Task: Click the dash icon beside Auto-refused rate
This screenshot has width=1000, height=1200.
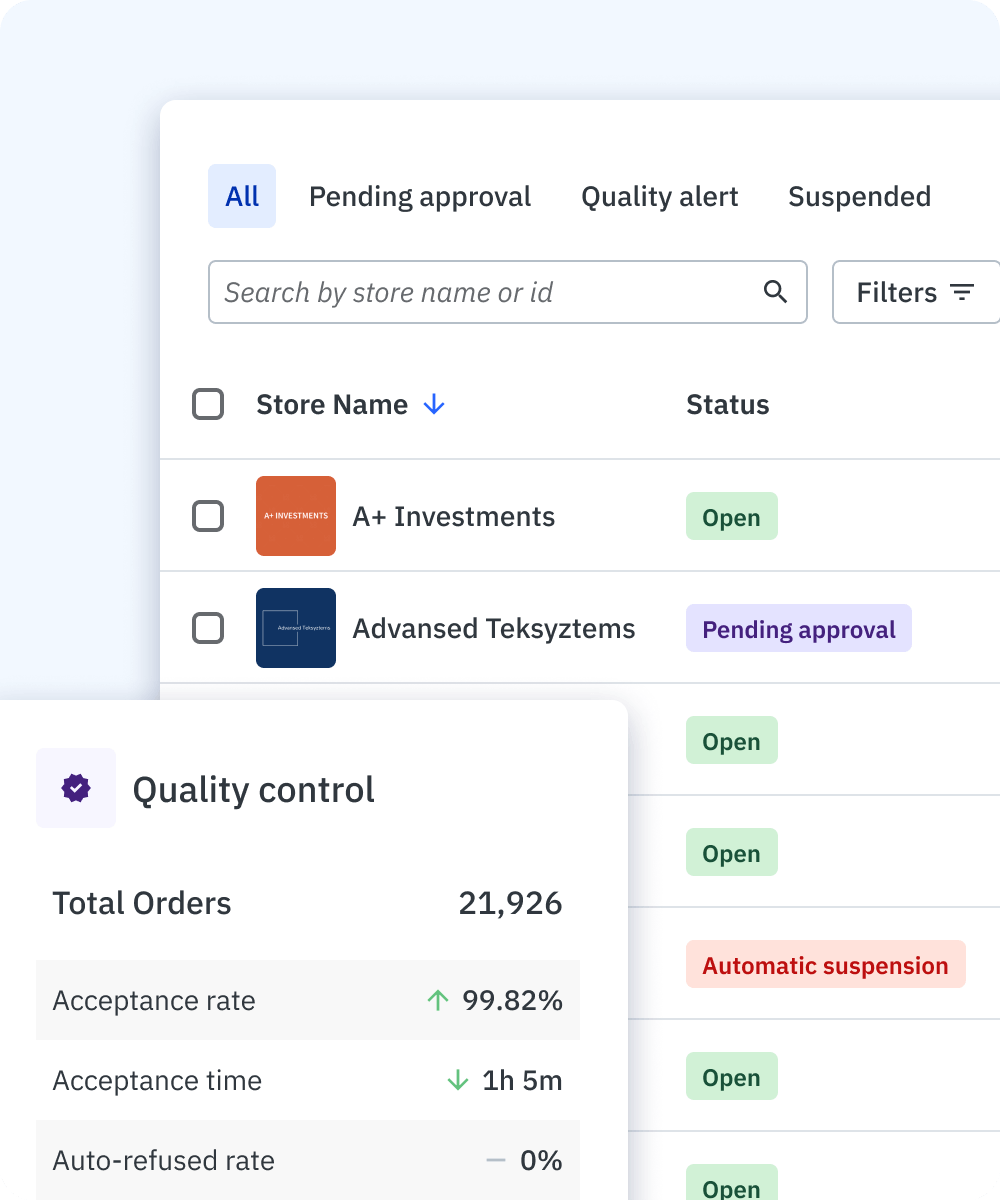Action: click(x=496, y=1160)
